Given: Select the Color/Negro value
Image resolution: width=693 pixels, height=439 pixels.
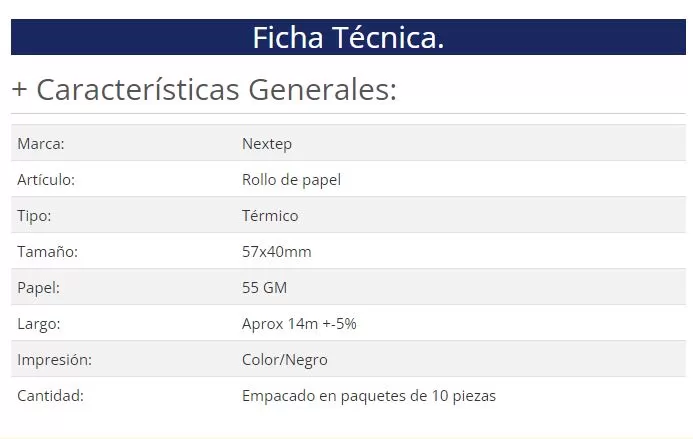Looking at the screenshot, I should click(285, 360).
